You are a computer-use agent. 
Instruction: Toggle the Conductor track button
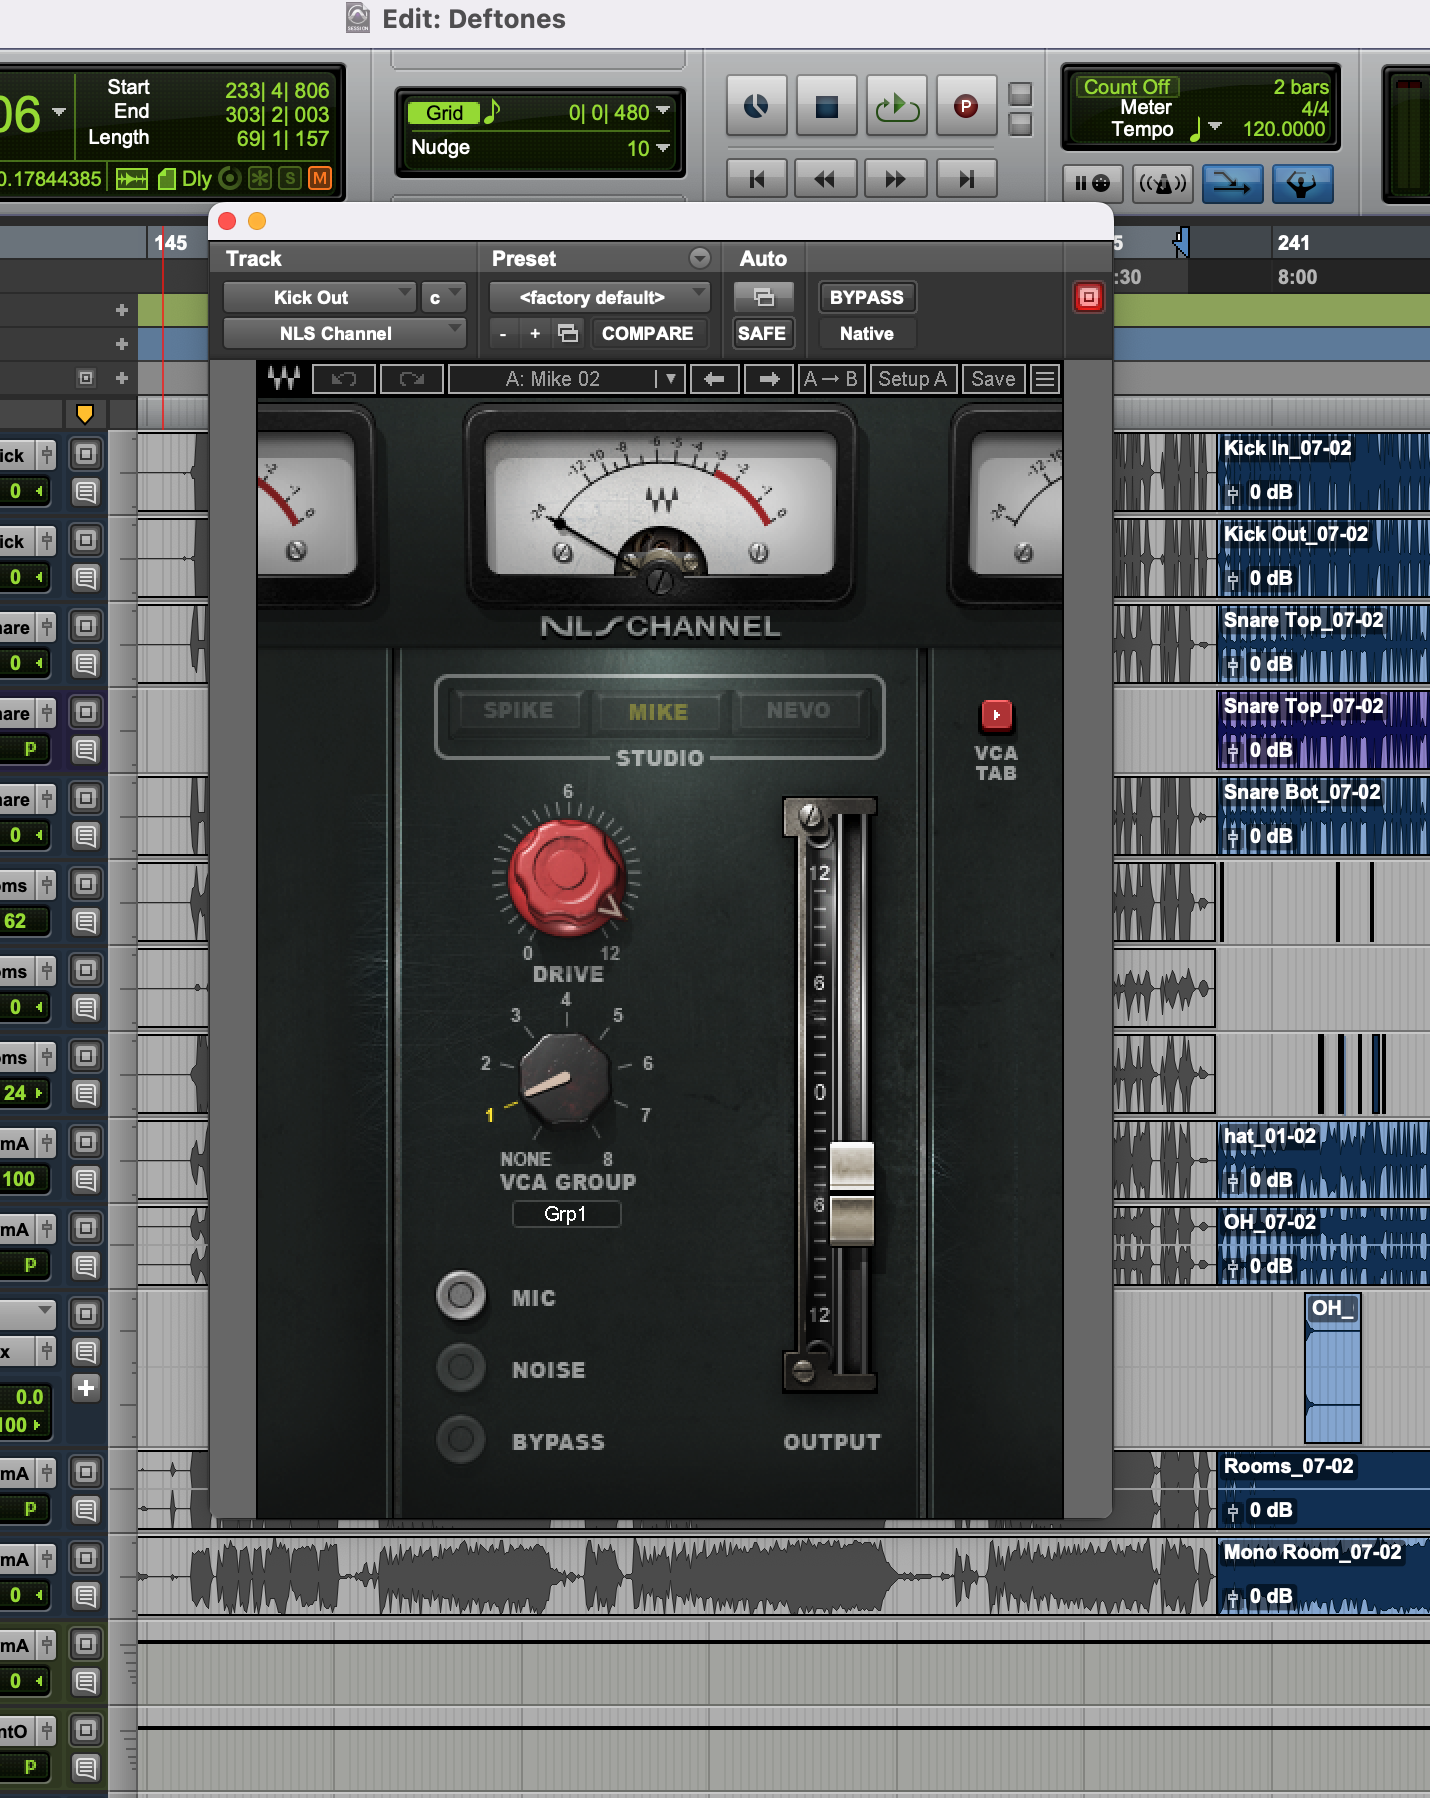[x=1302, y=183]
